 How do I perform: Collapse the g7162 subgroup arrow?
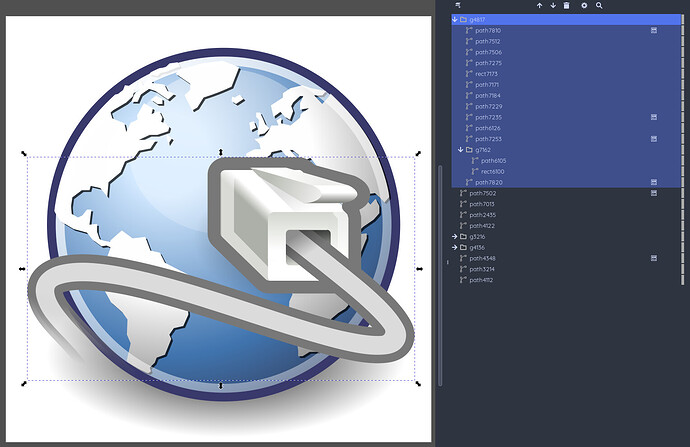pos(461,150)
